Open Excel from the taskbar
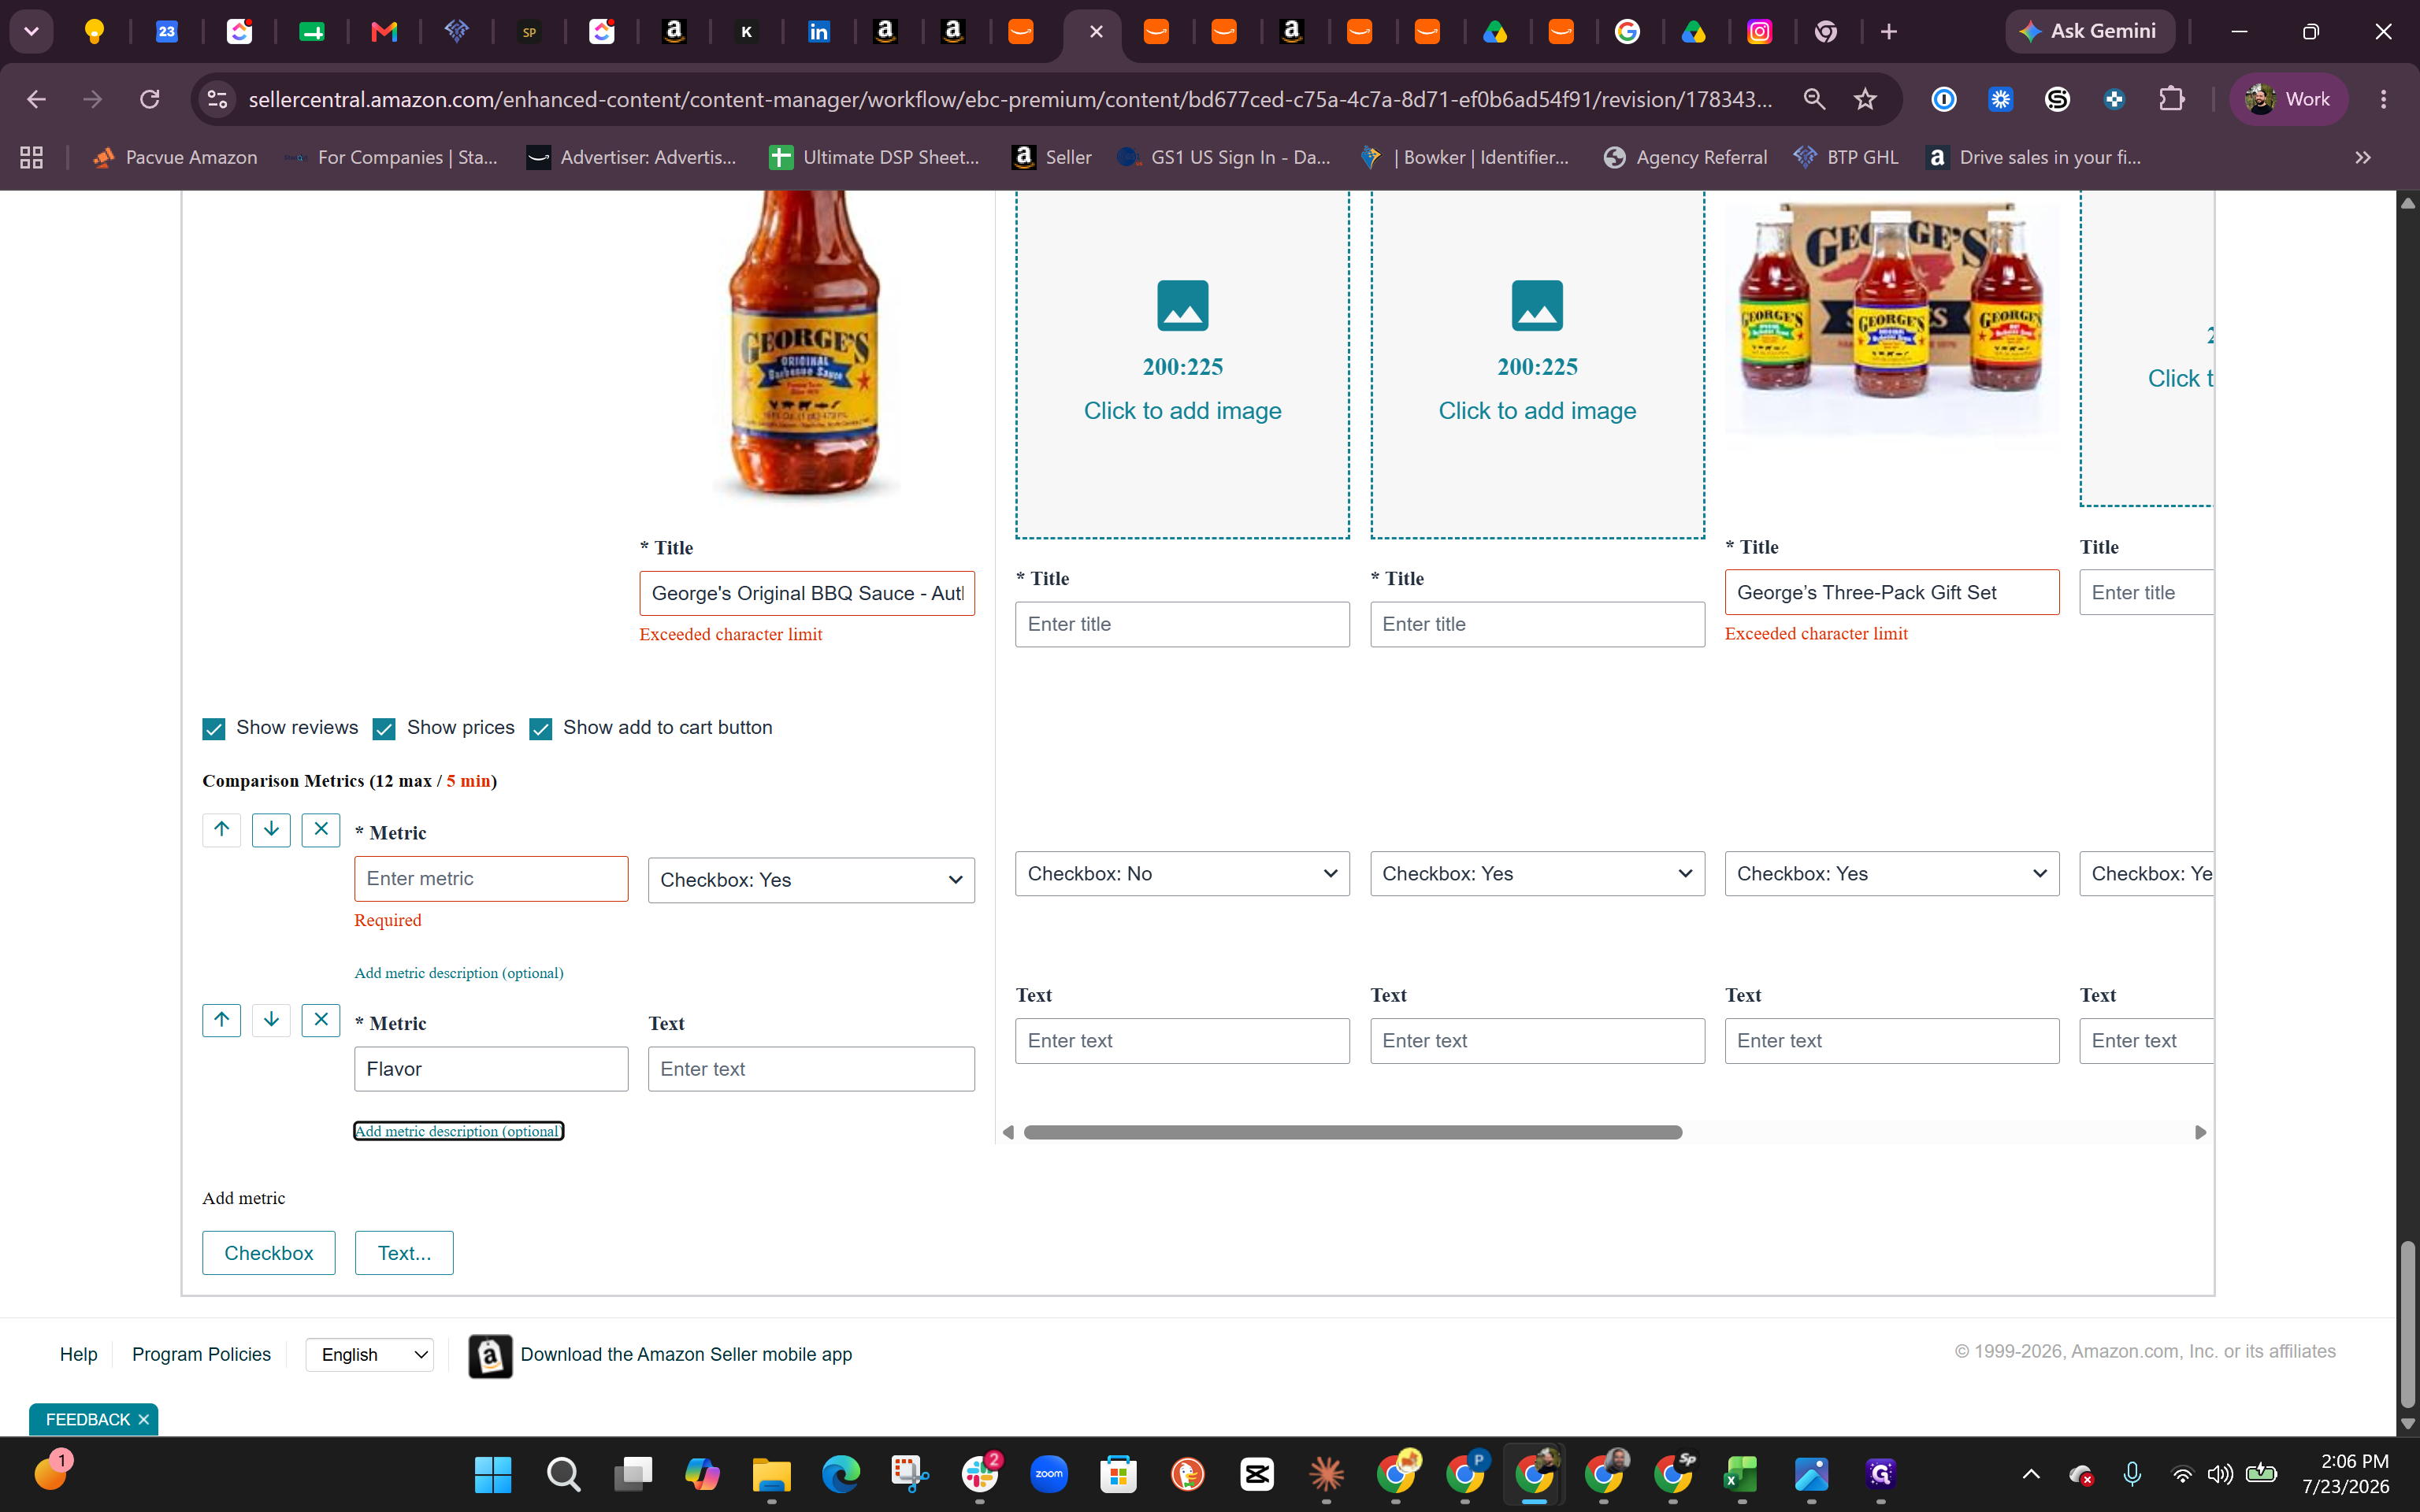The height and width of the screenshot is (1512, 2420). click(1741, 1474)
